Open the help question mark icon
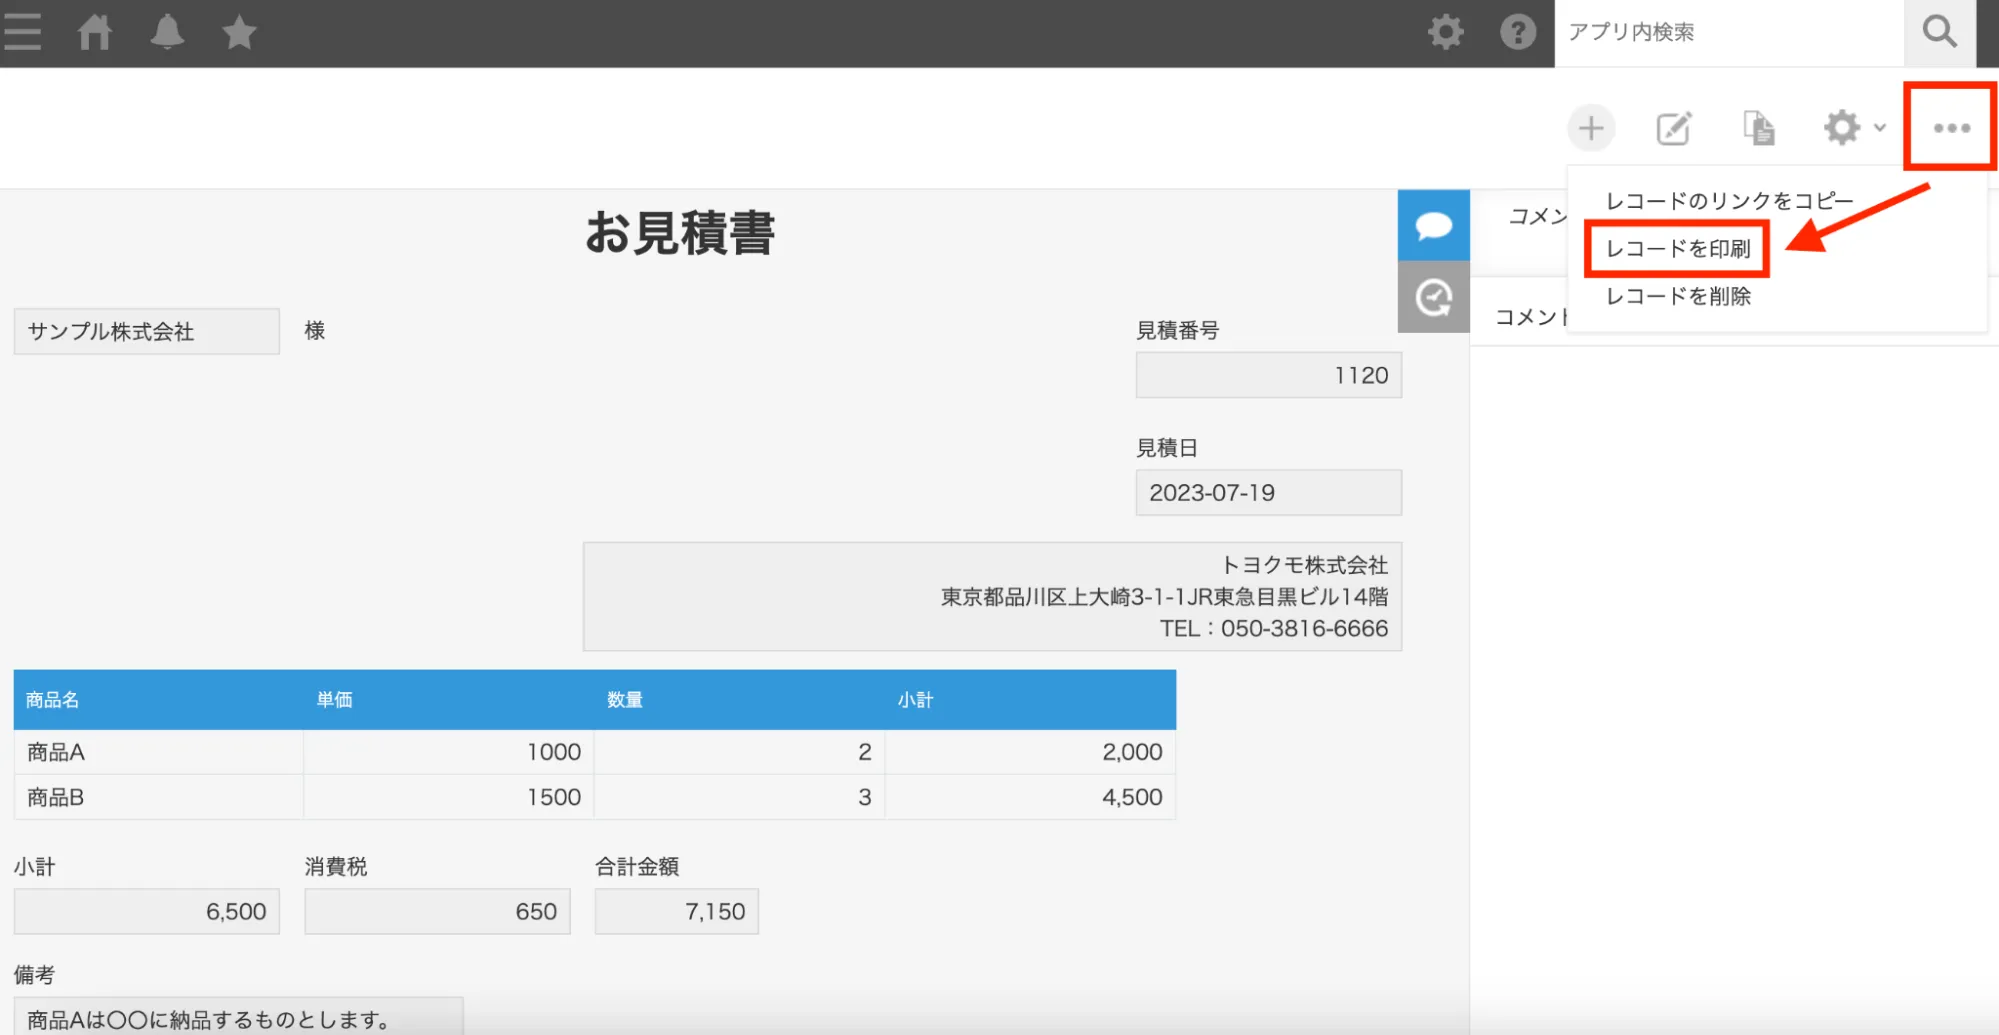1999x1035 pixels. (1517, 32)
